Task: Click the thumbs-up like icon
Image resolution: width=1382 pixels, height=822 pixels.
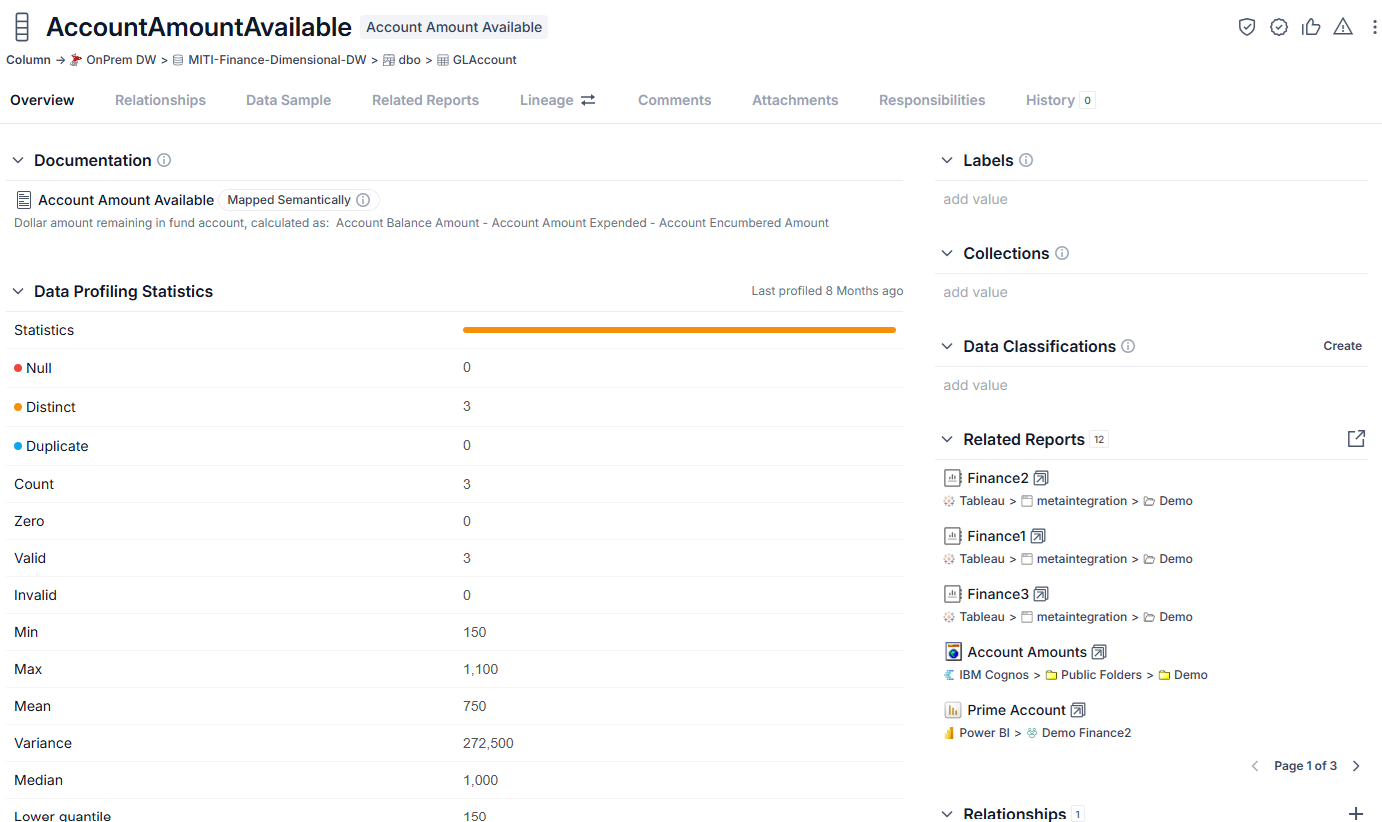Action: pyautogui.click(x=1311, y=27)
